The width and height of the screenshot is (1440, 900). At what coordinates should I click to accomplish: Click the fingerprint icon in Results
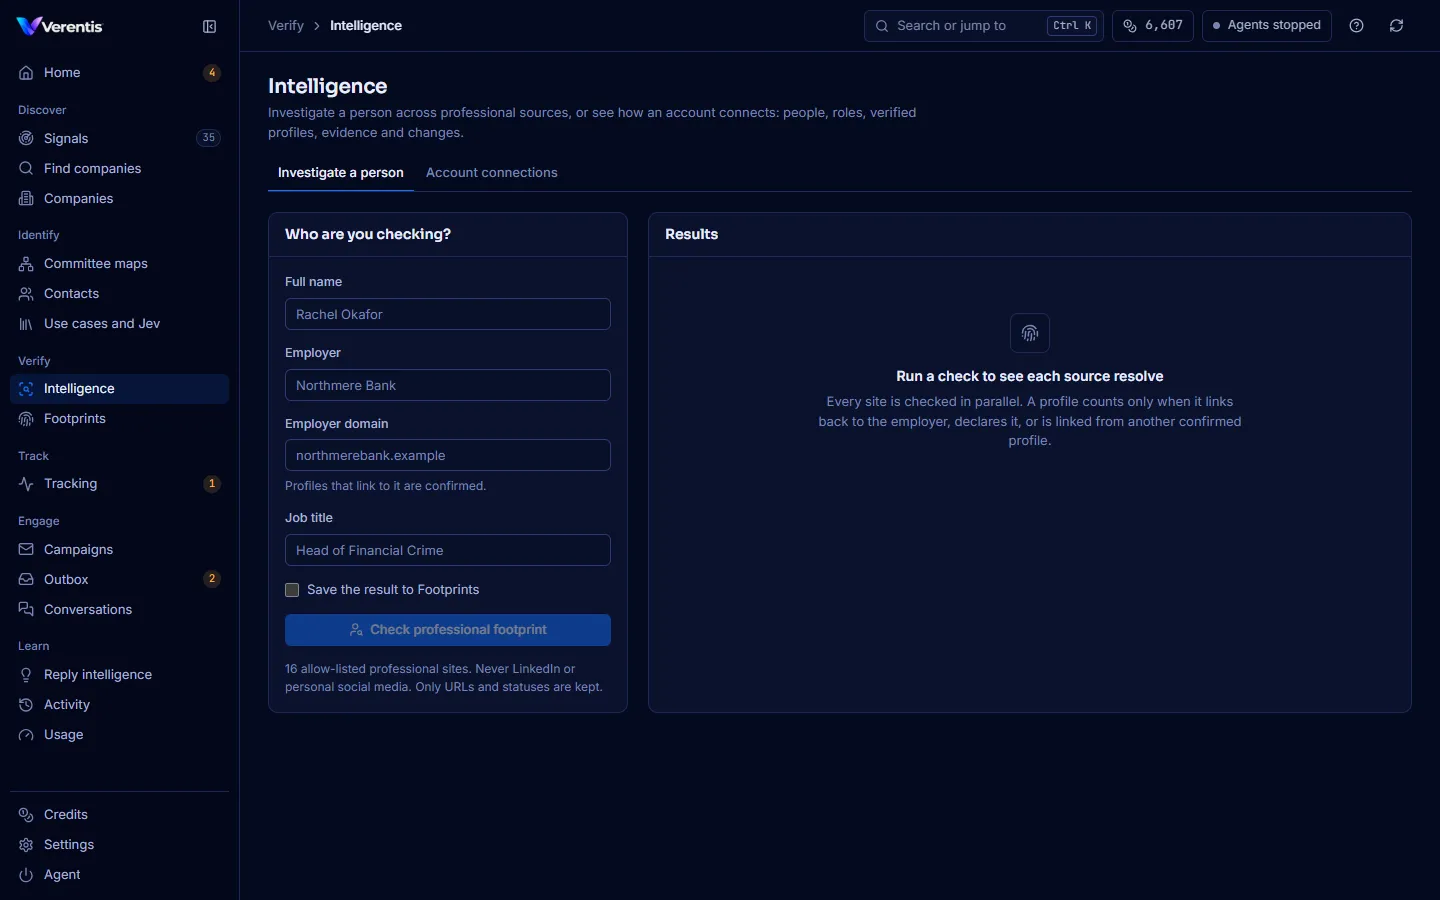click(1030, 333)
